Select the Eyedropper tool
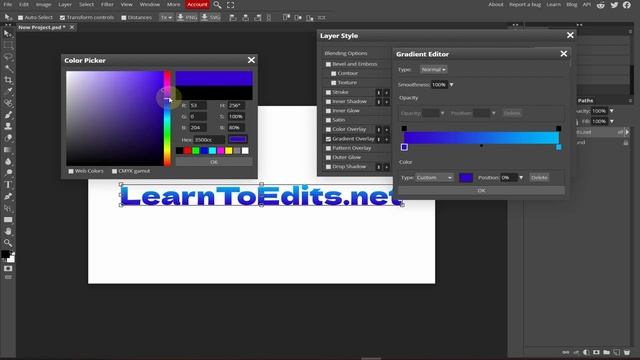 pos(8,91)
